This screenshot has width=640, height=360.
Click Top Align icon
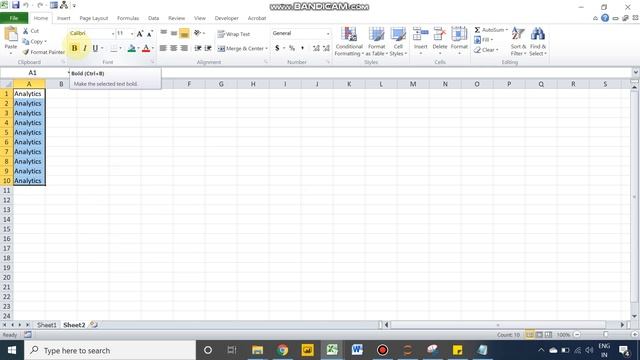point(163,33)
